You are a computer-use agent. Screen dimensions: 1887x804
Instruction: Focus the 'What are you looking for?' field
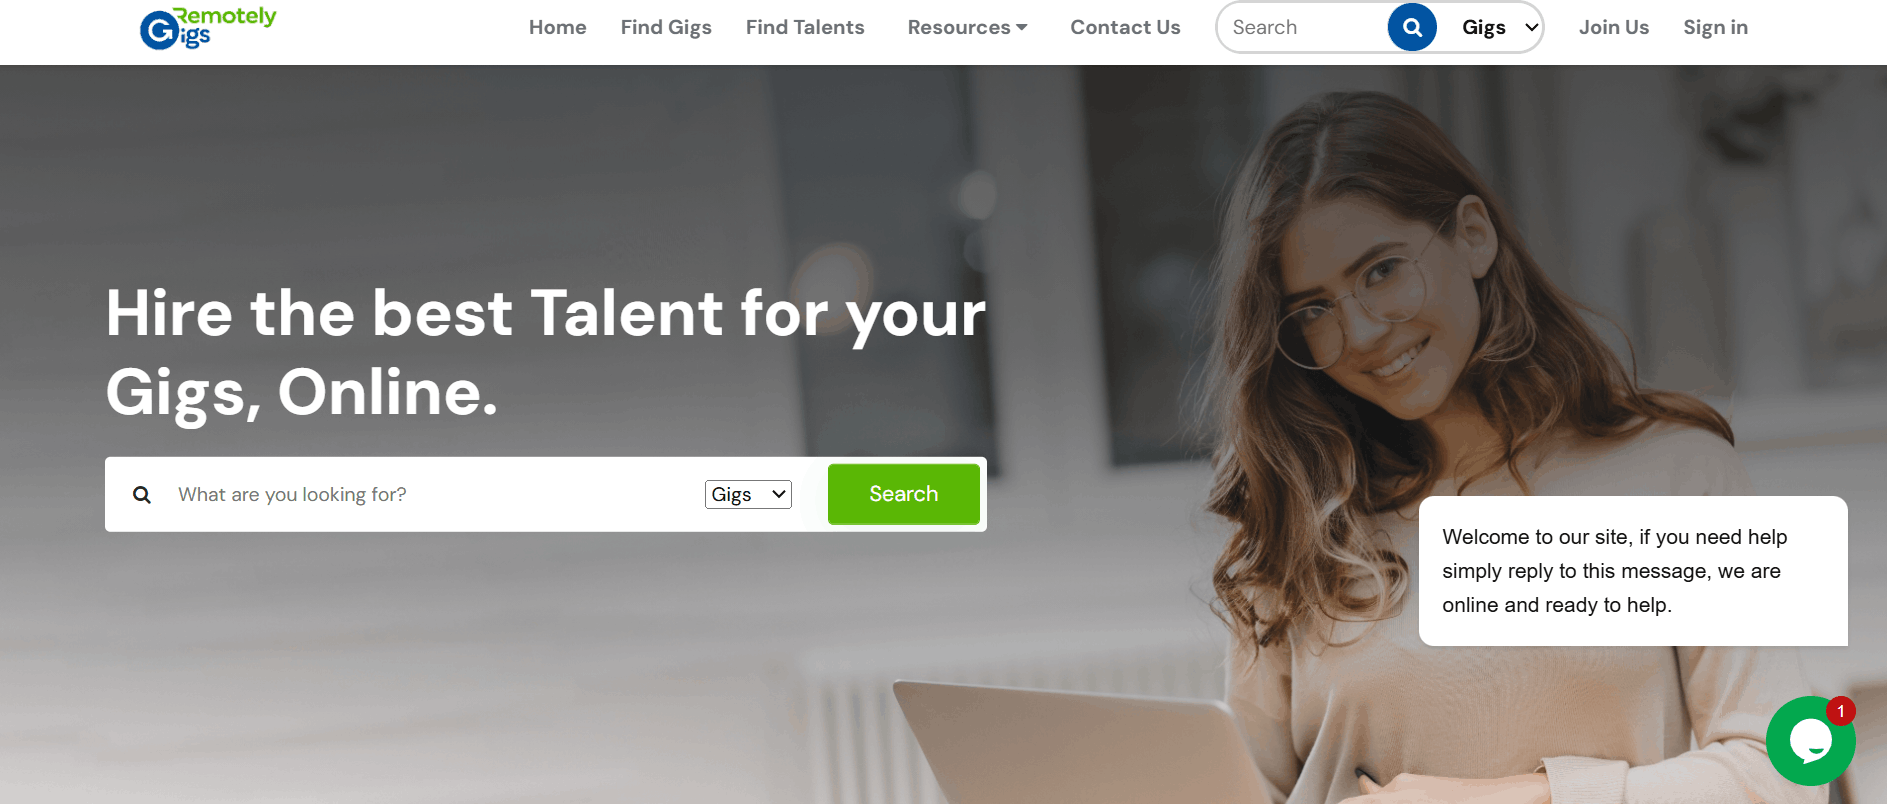point(435,494)
